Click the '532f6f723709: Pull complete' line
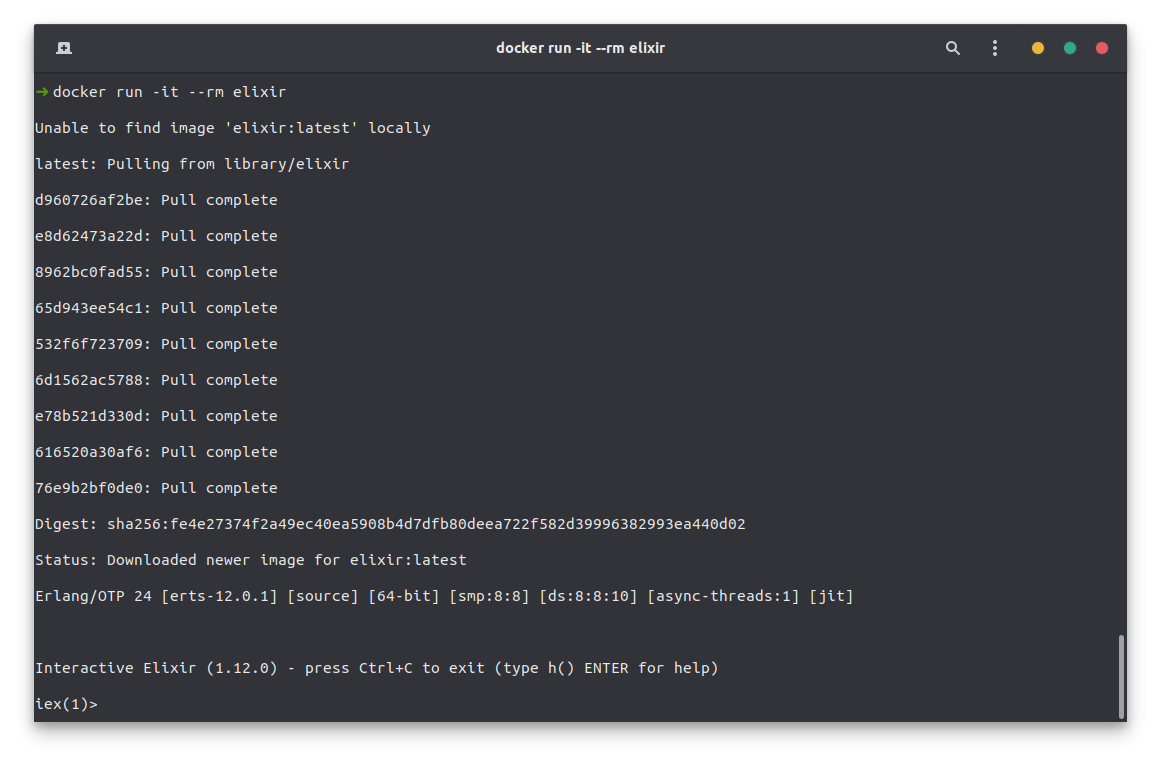Viewport: 1161px width, 766px height. 156,344
